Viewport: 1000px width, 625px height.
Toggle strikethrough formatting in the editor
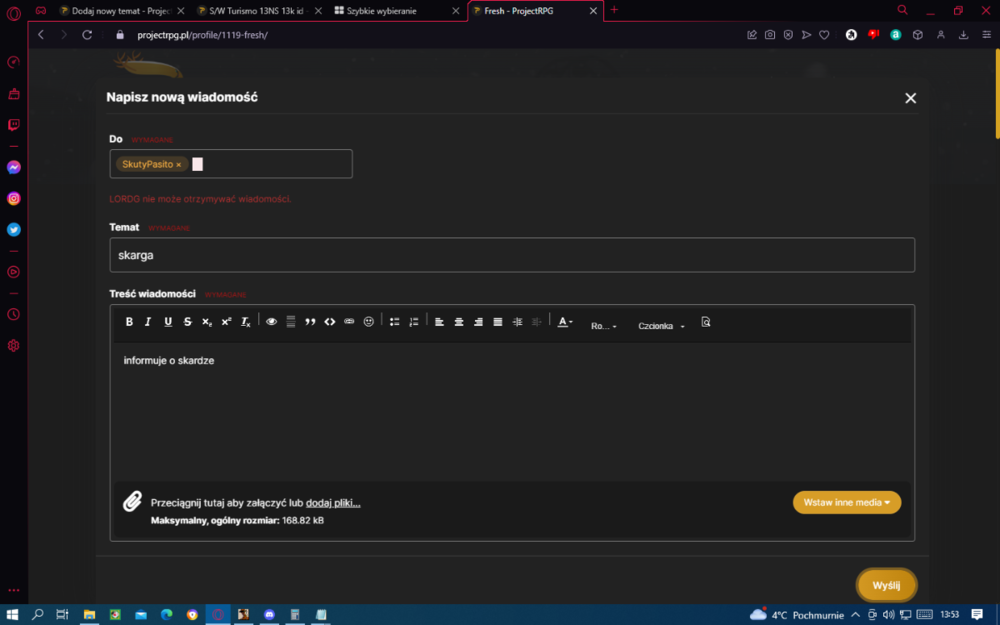coord(188,322)
